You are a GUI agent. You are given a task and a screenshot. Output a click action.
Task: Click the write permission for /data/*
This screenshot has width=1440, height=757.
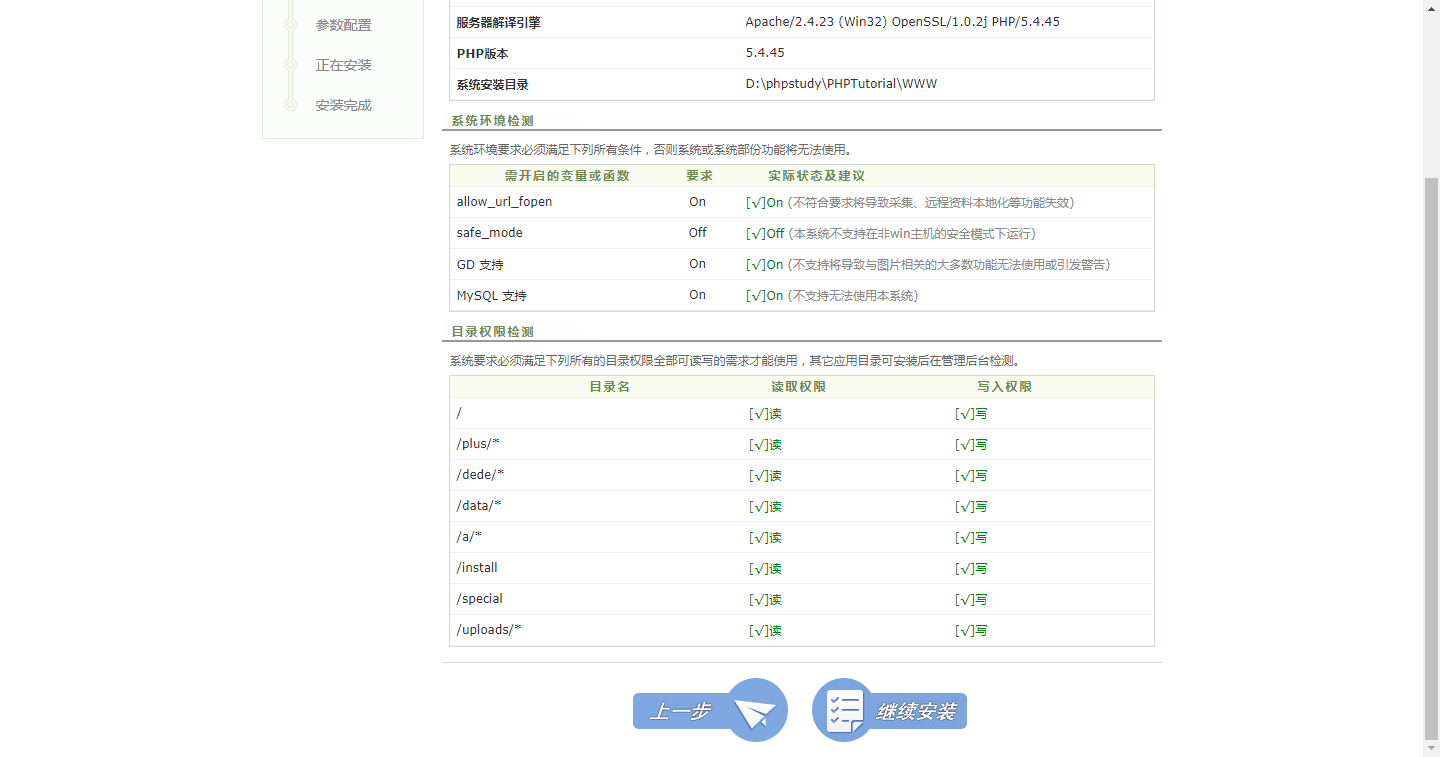coord(971,506)
